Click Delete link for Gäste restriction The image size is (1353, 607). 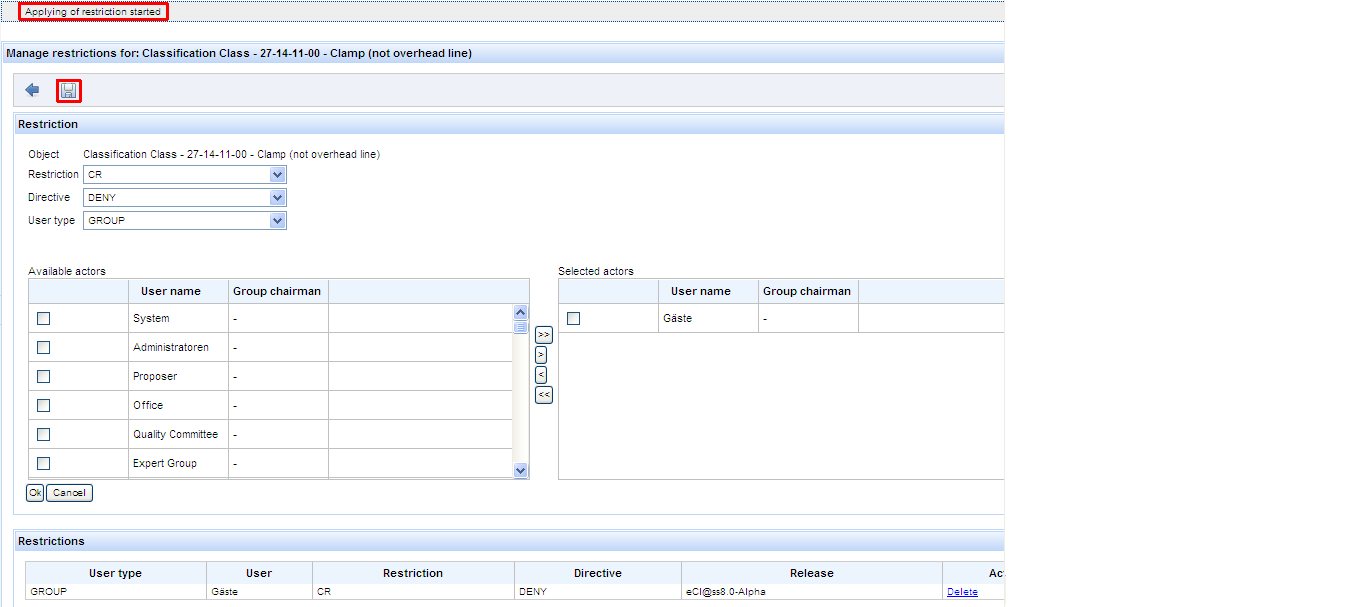pyautogui.click(x=962, y=592)
